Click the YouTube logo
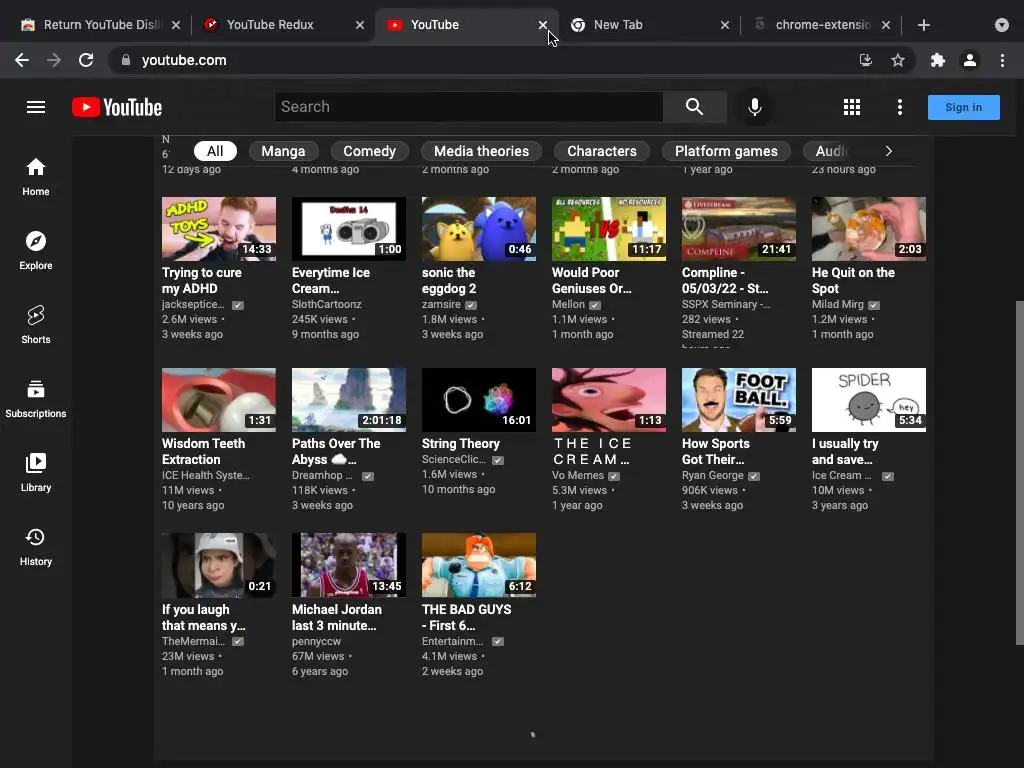This screenshot has height=768, width=1024. coord(117,107)
